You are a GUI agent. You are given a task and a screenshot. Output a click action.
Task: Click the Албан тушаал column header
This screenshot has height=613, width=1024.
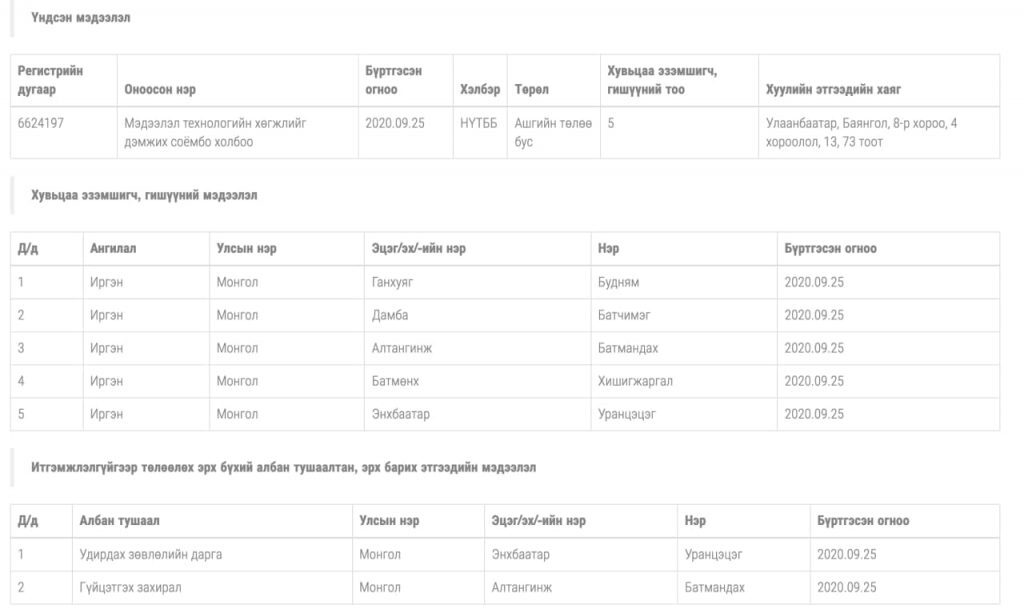pos(119,521)
